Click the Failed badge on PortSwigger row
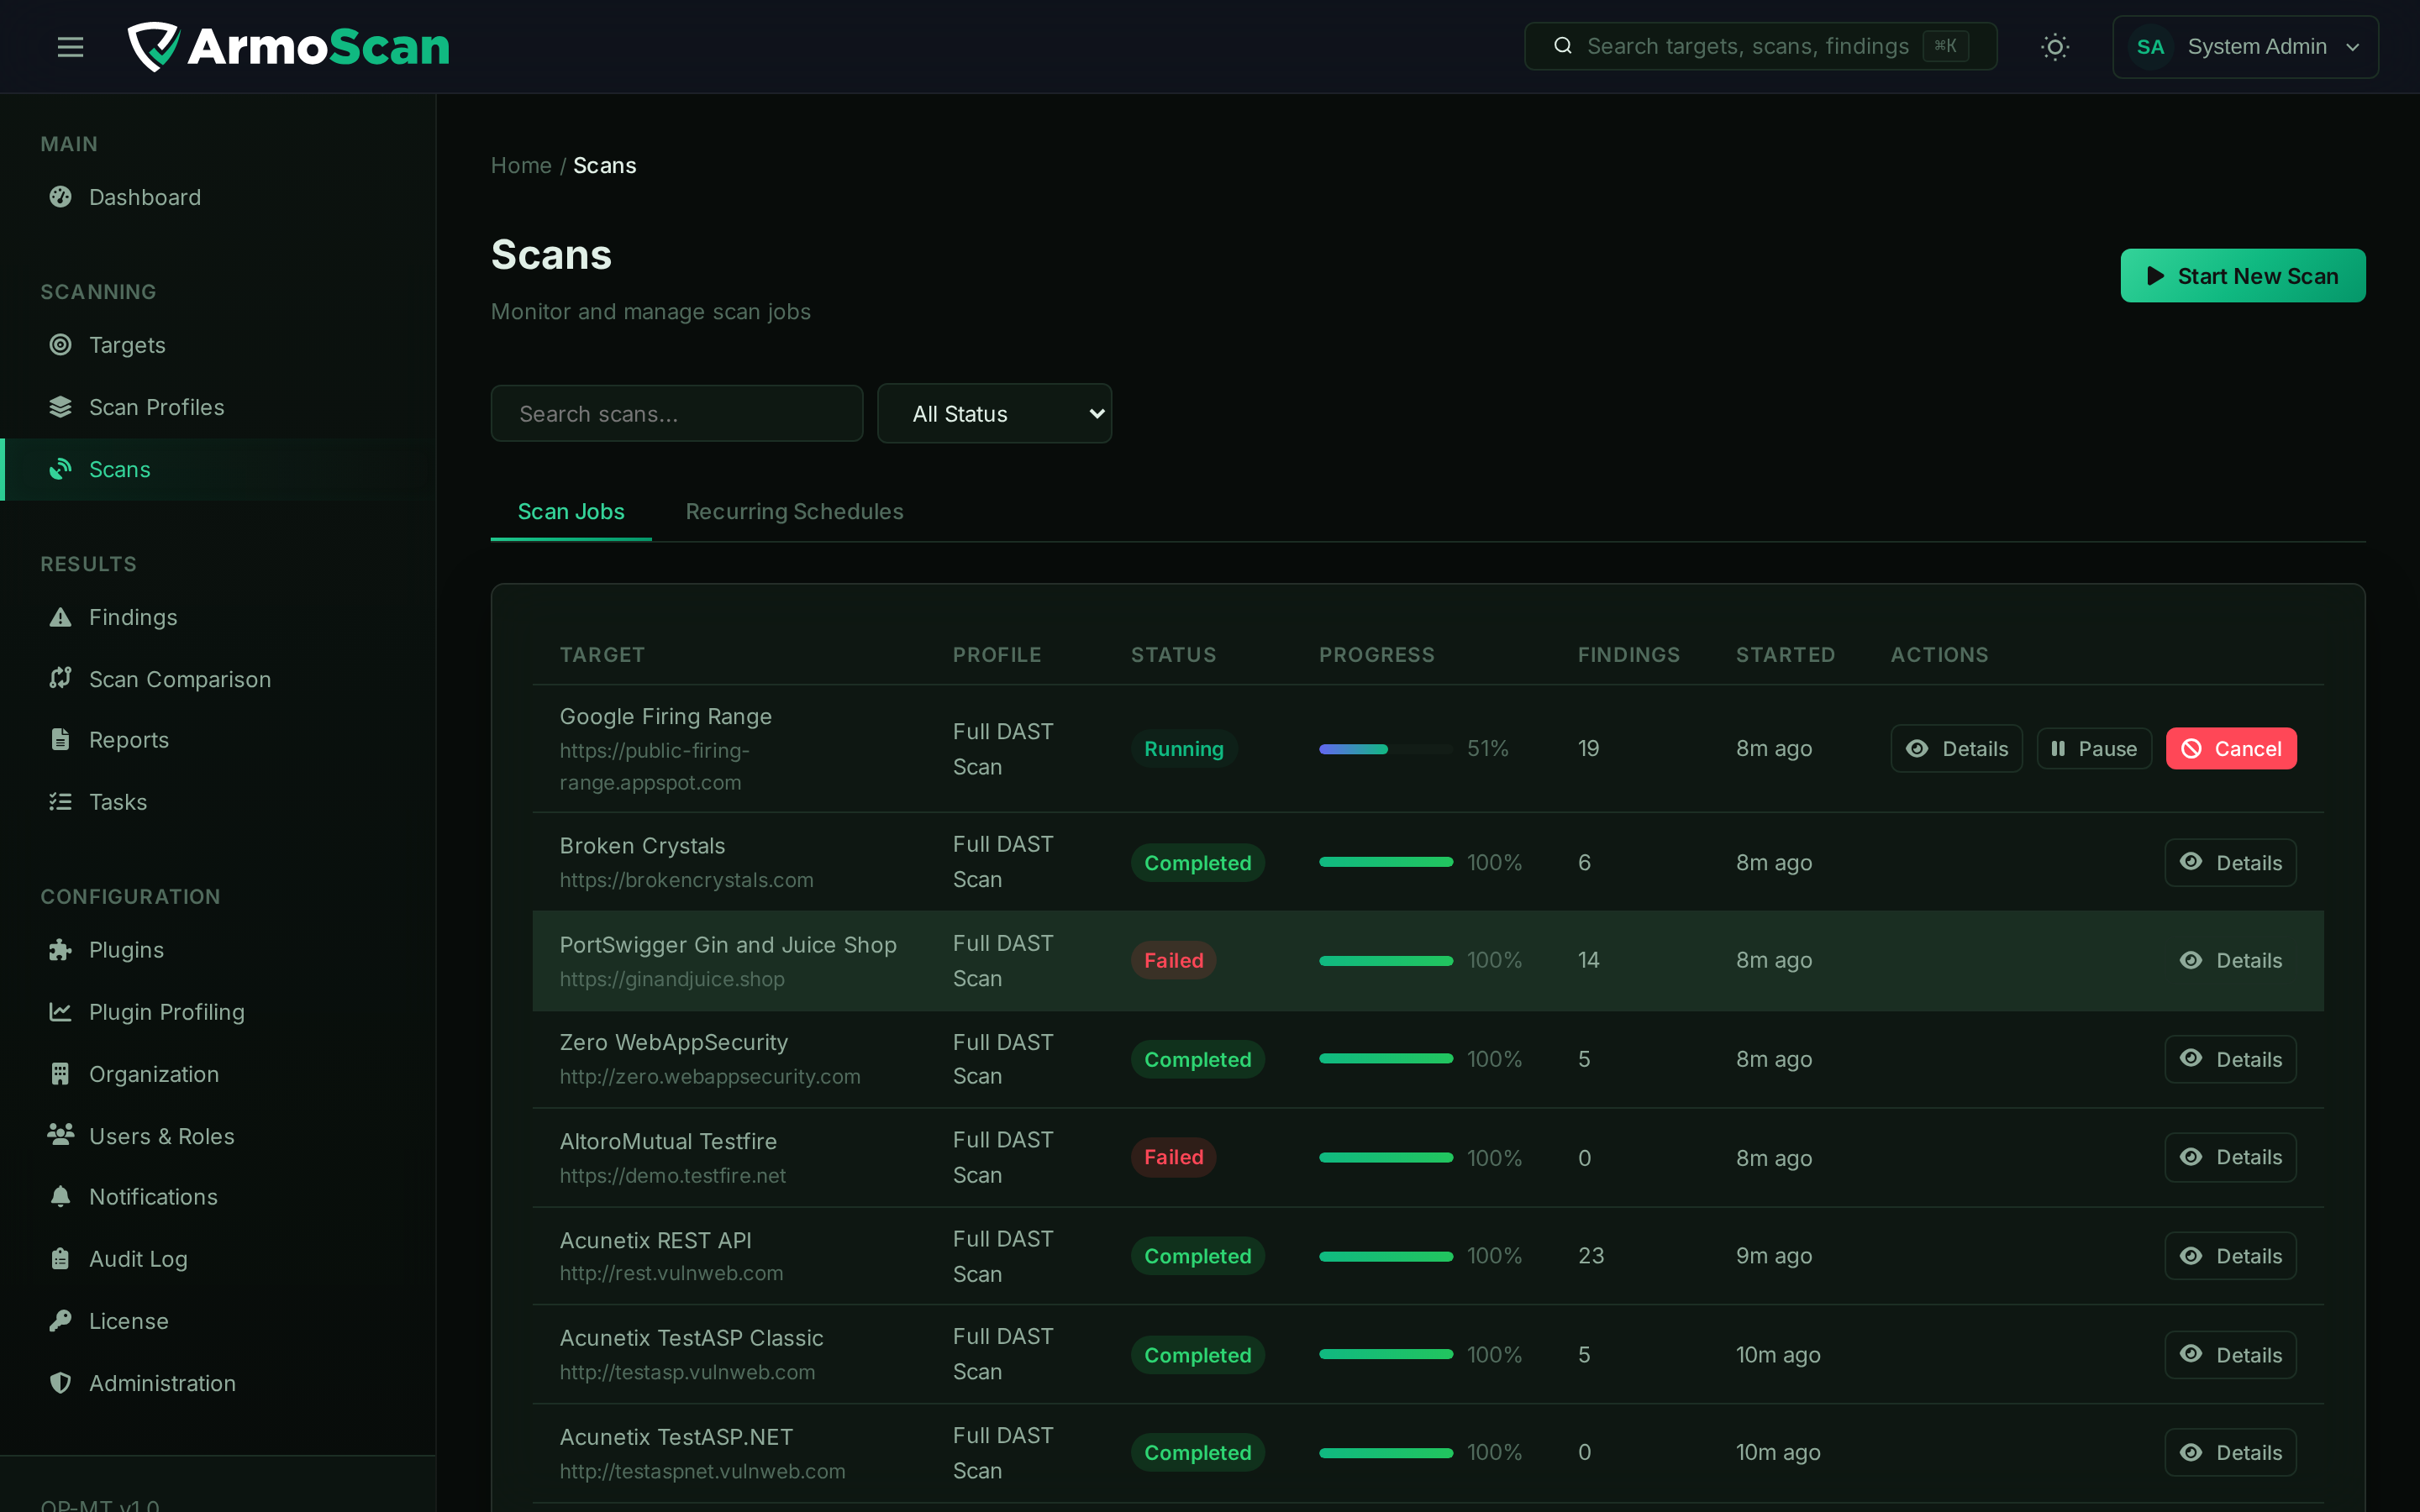Viewport: 2420px width, 1512px height. [1173, 960]
